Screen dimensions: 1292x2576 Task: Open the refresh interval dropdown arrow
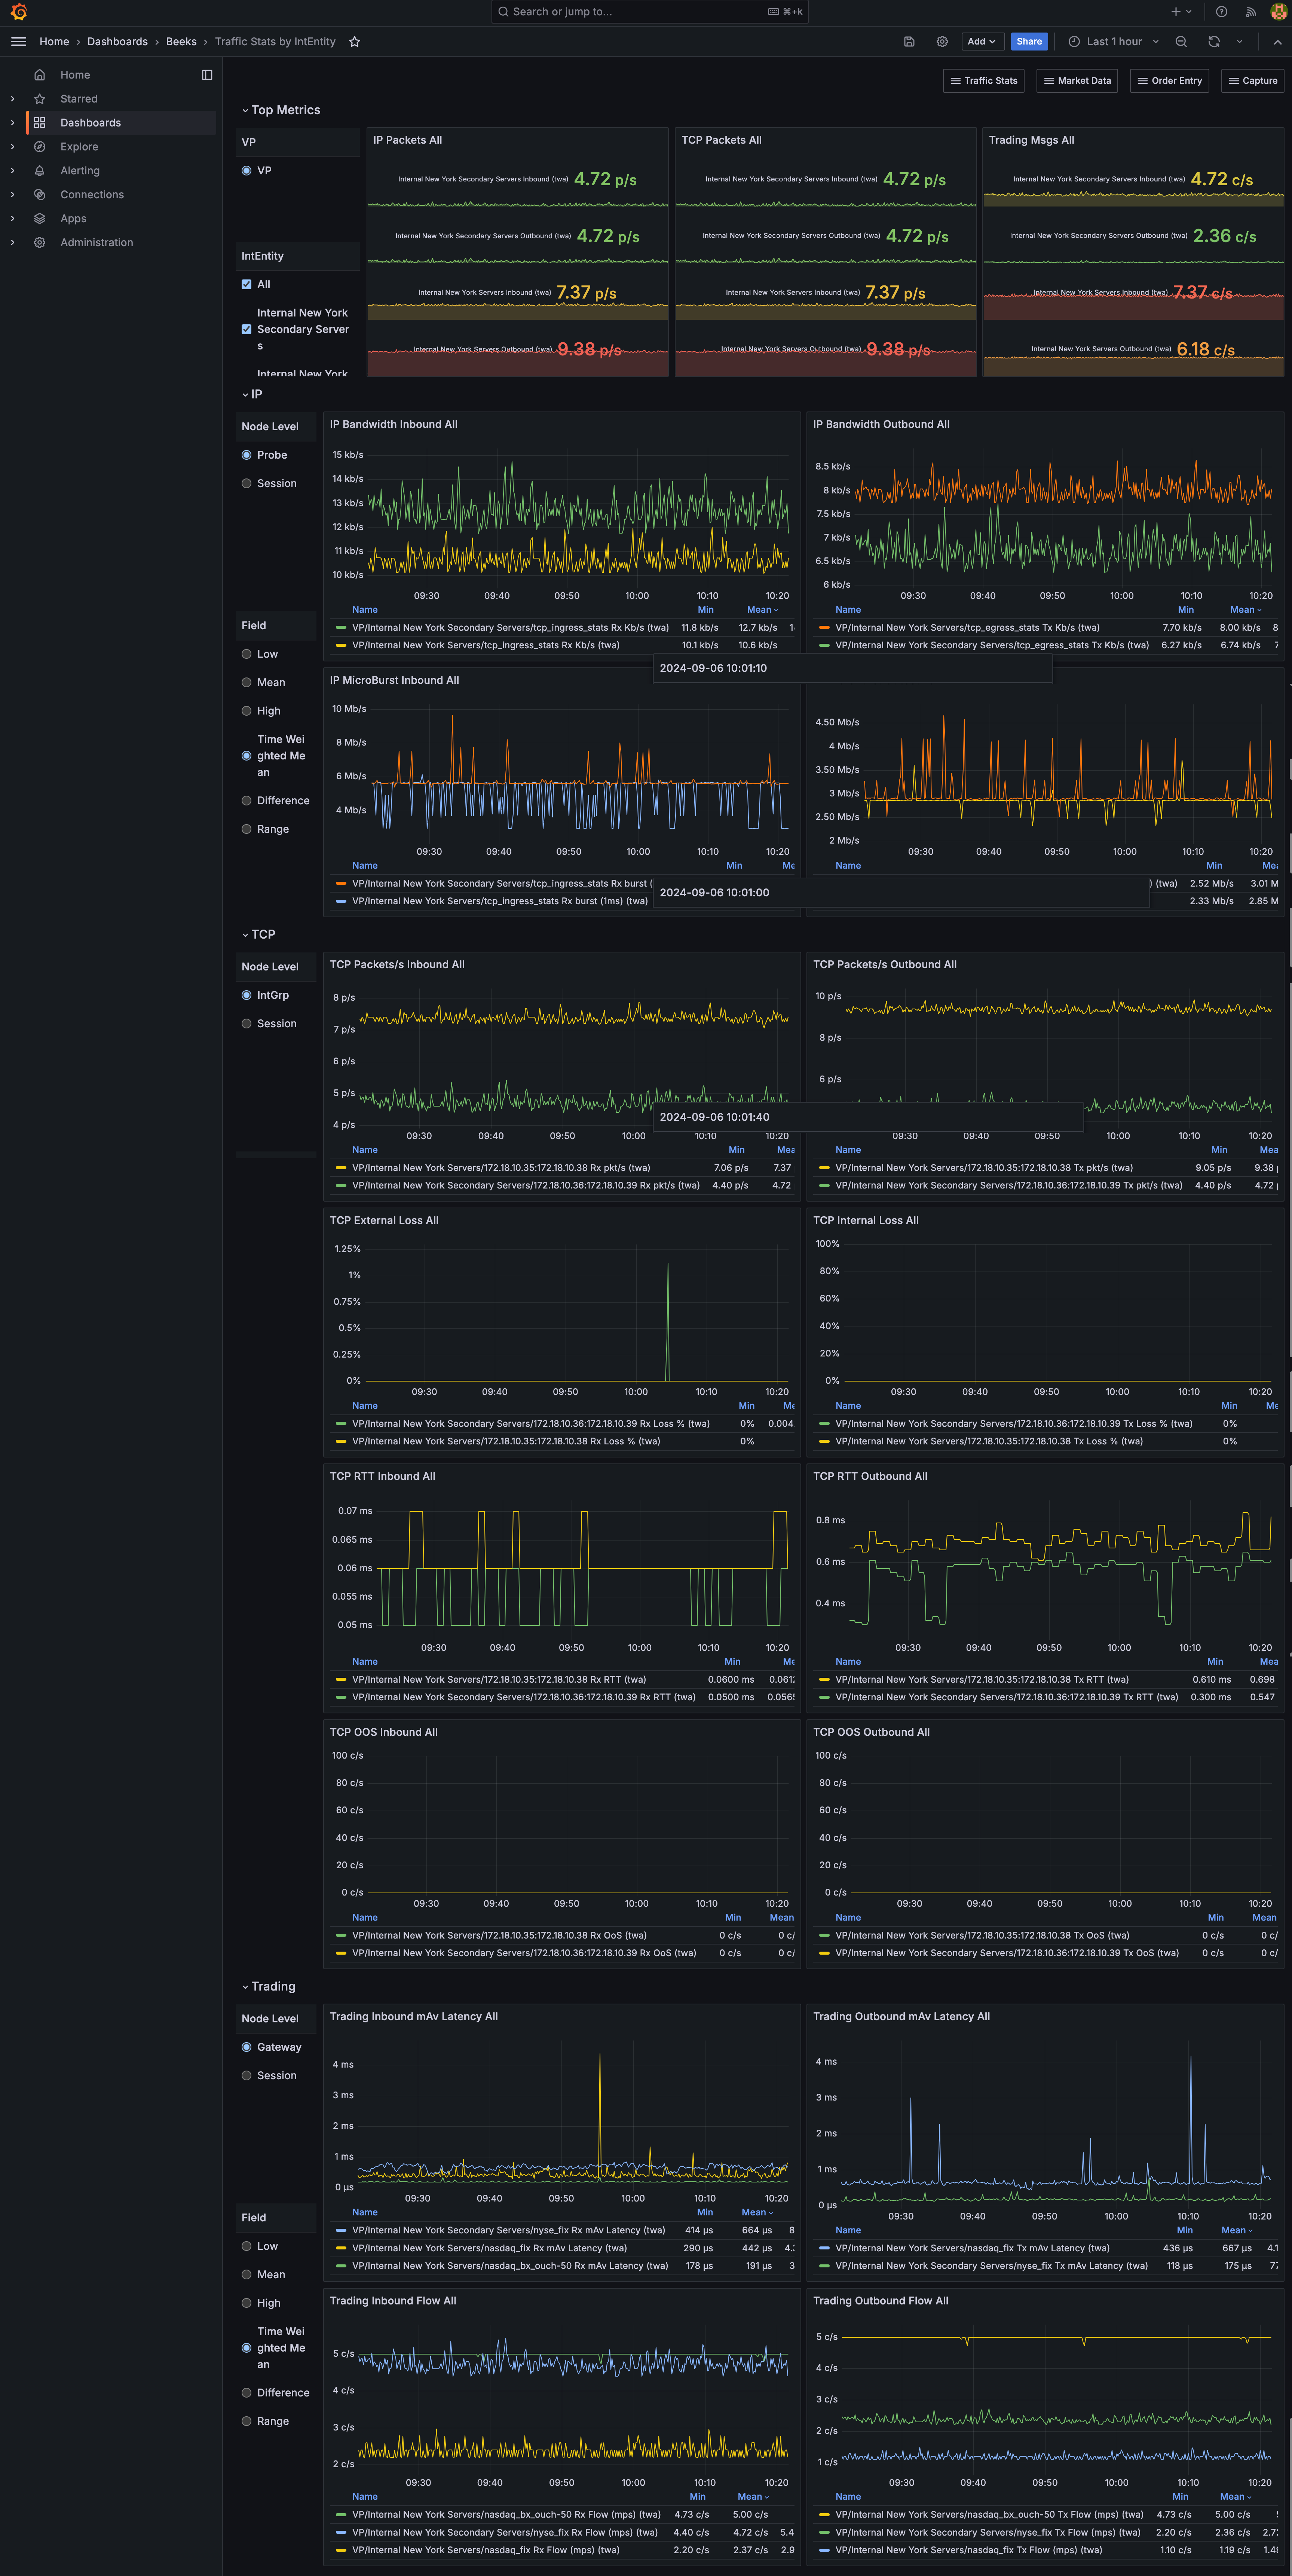click(1240, 42)
